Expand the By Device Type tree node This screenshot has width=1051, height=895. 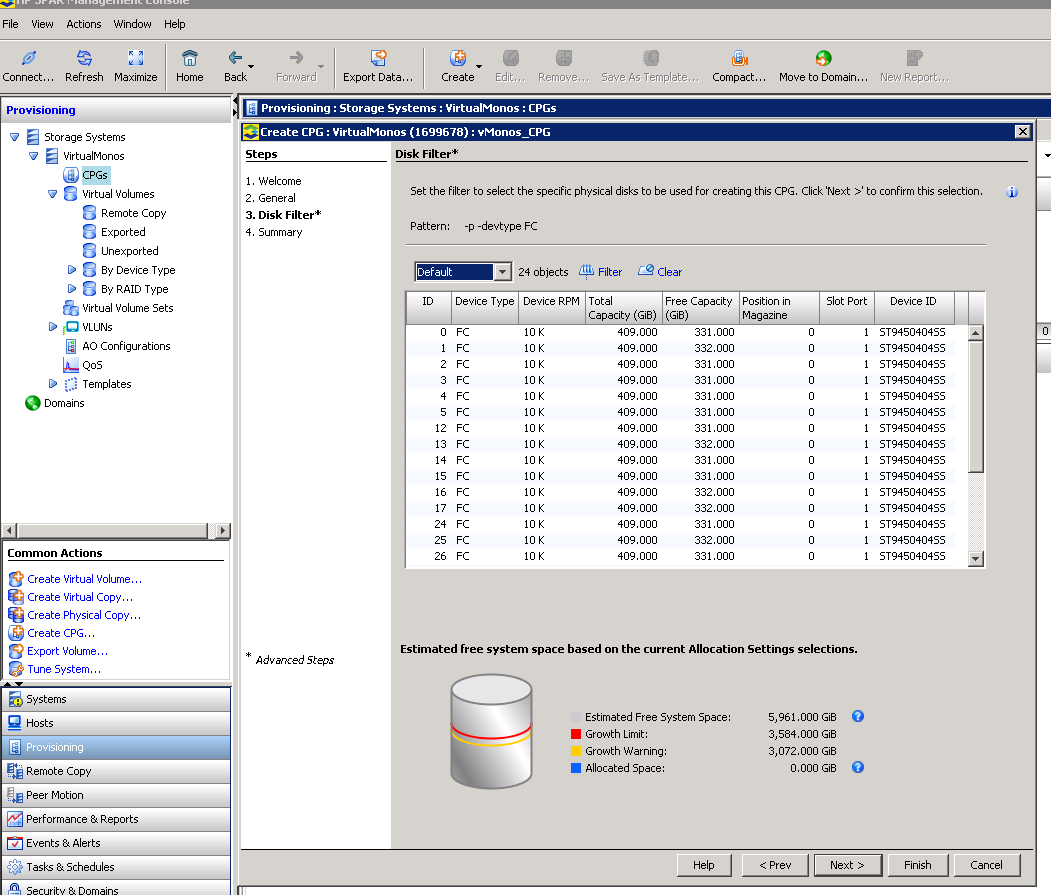(70, 269)
